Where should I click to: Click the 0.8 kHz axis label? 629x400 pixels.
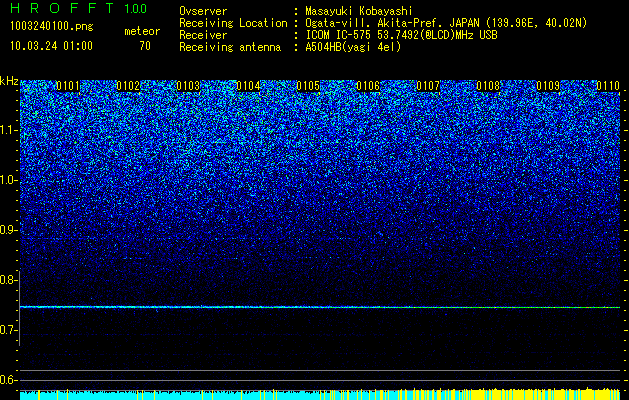8,280
